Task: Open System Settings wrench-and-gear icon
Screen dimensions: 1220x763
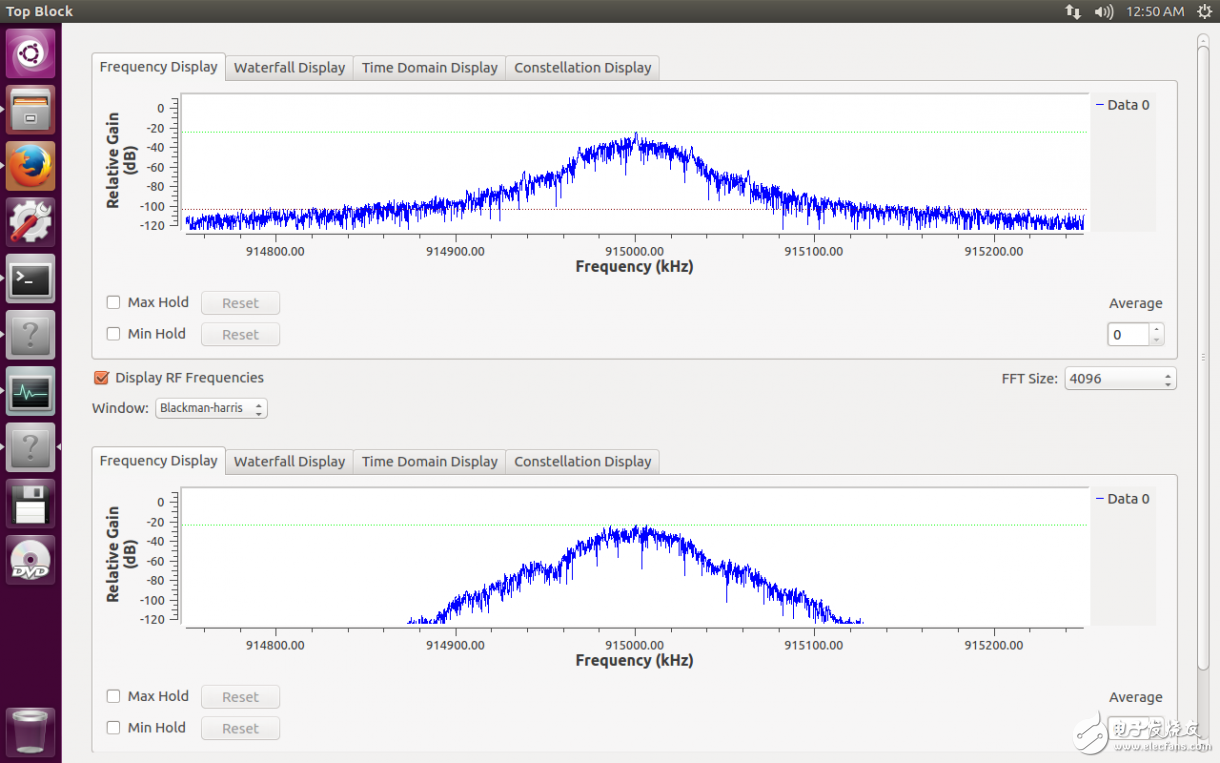Action: [30, 222]
